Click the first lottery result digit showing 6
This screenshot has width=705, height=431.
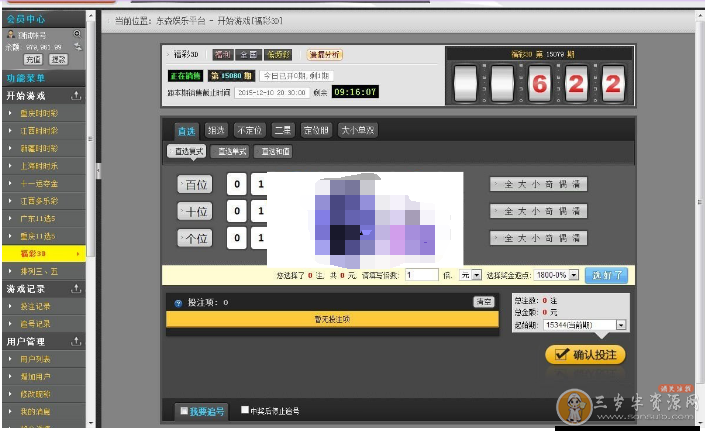click(x=540, y=84)
